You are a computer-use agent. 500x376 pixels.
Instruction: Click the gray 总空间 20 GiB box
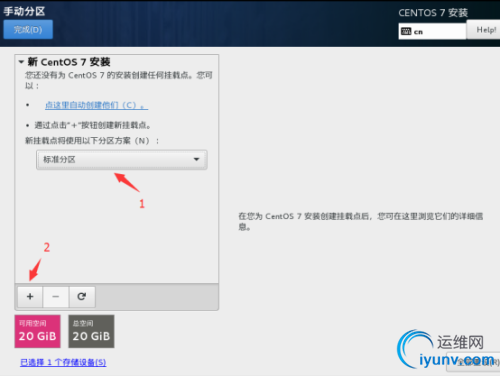click(91, 331)
